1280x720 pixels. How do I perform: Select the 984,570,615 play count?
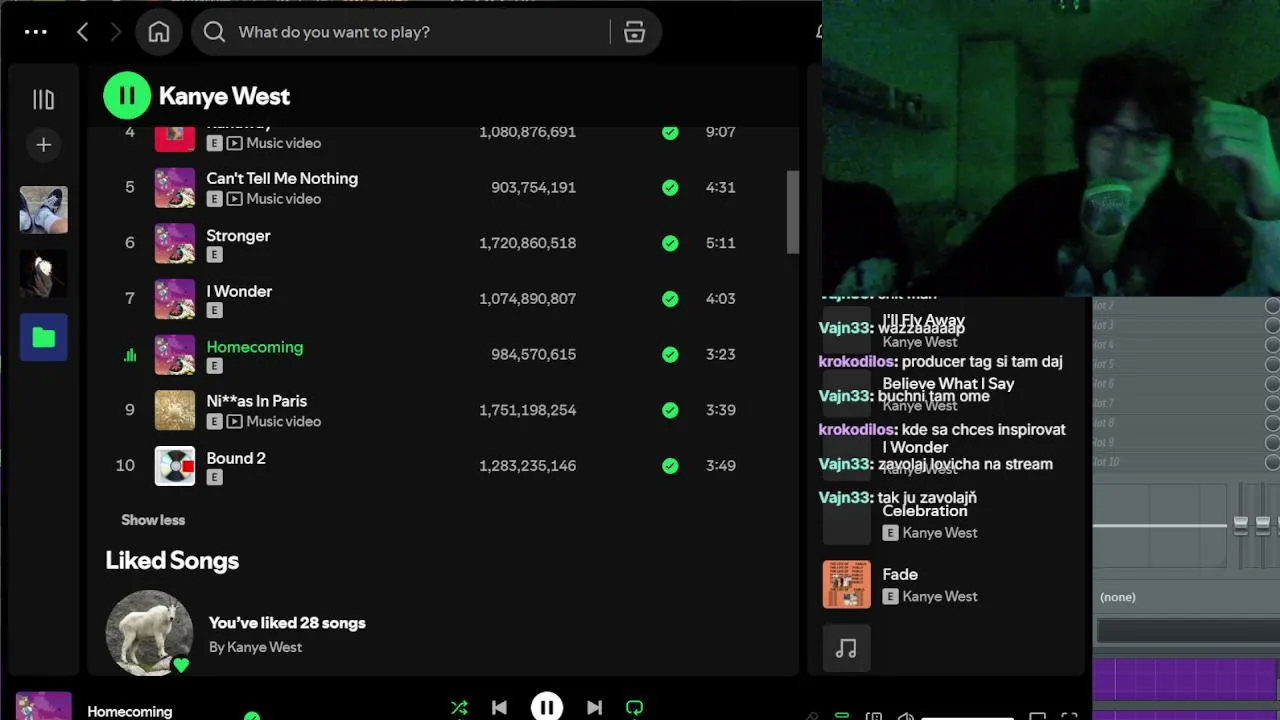533,354
